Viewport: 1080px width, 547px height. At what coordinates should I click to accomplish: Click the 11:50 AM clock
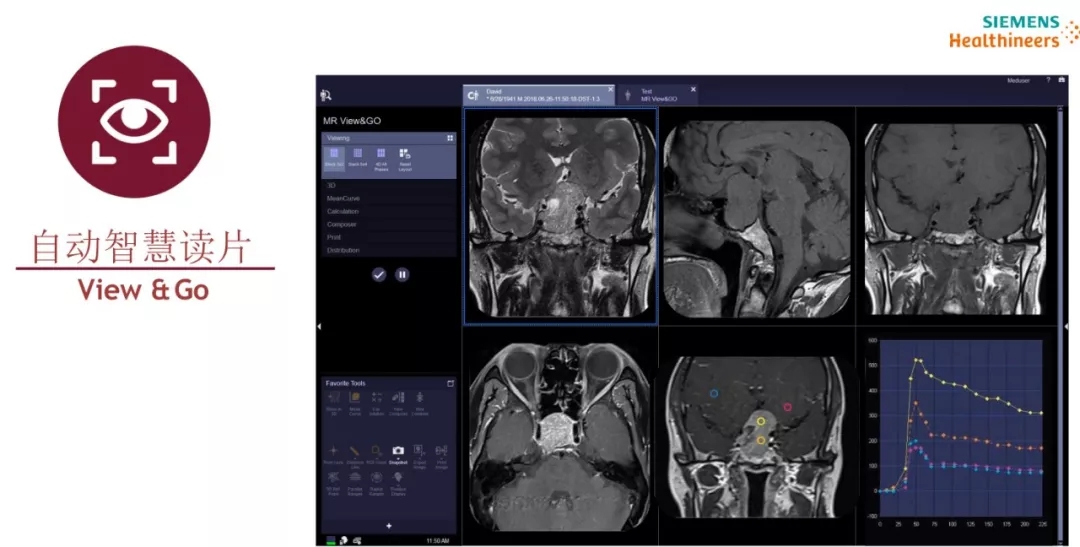click(438, 540)
